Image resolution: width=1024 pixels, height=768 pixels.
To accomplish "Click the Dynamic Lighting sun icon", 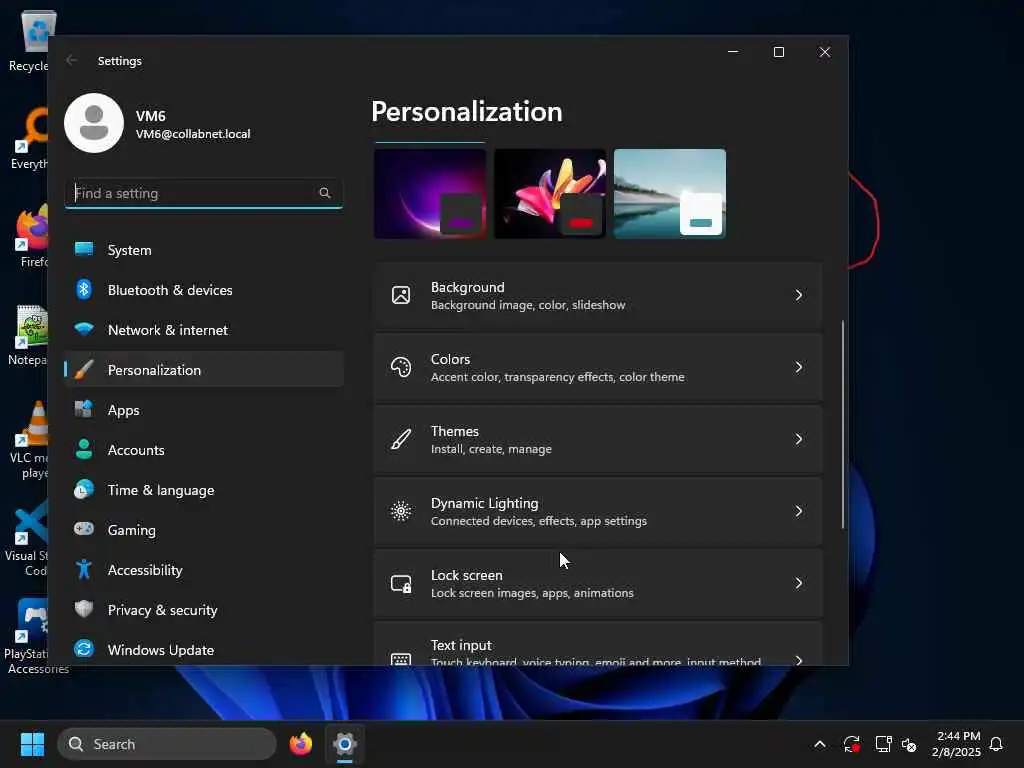I will [x=401, y=511].
